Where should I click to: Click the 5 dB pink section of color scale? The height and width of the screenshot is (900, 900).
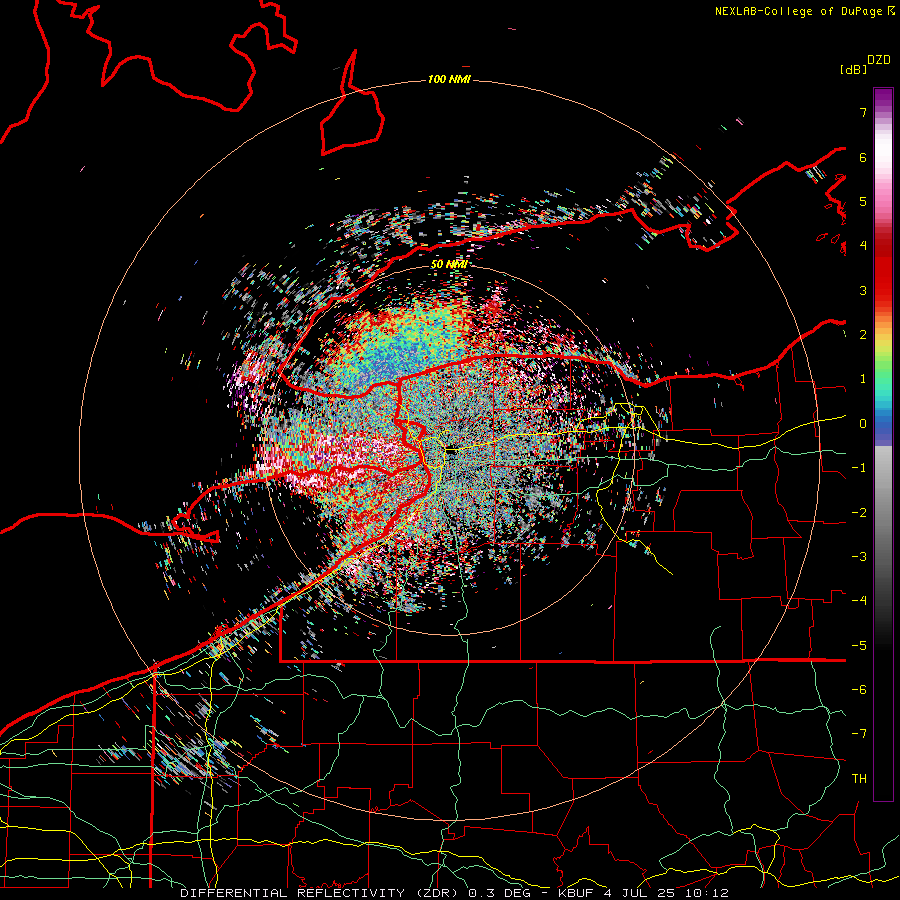point(883,201)
